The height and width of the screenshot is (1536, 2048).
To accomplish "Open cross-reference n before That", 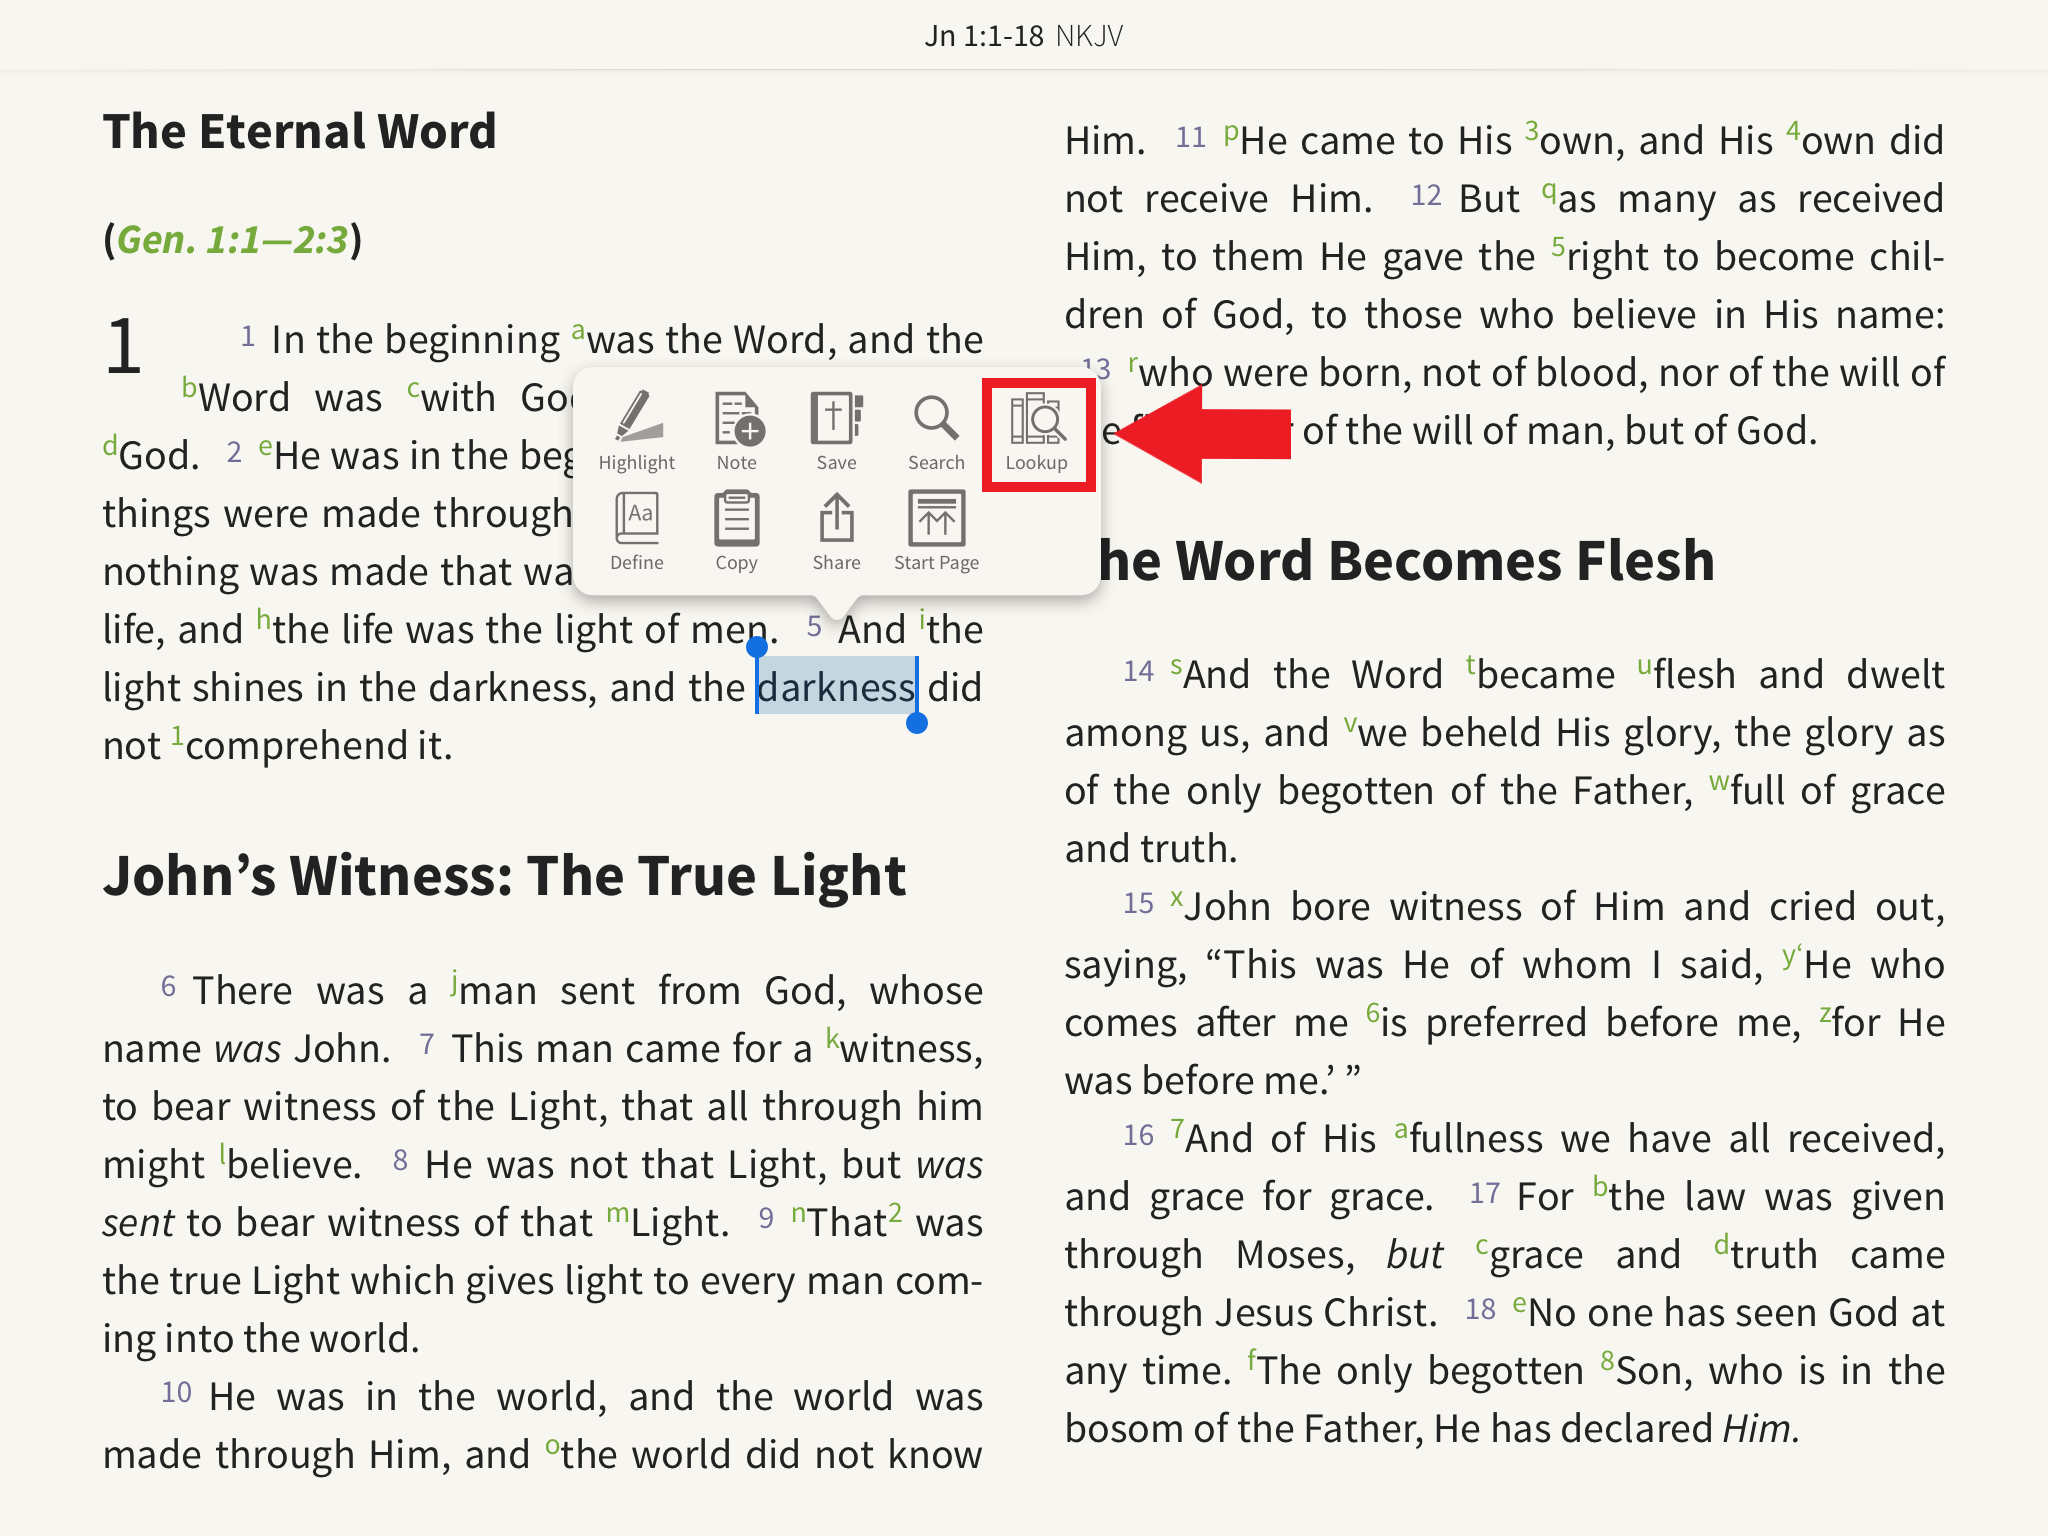I will click(799, 1214).
